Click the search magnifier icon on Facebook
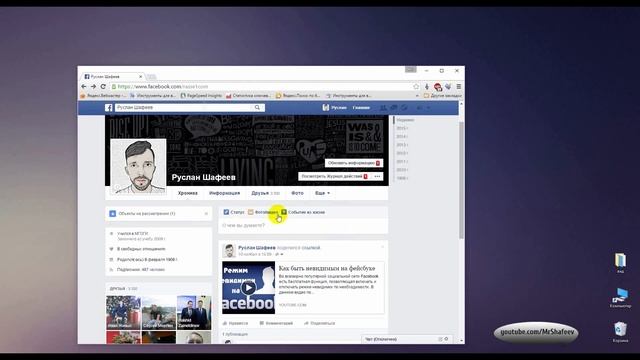The image size is (640, 360). pyautogui.click(x=257, y=107)
